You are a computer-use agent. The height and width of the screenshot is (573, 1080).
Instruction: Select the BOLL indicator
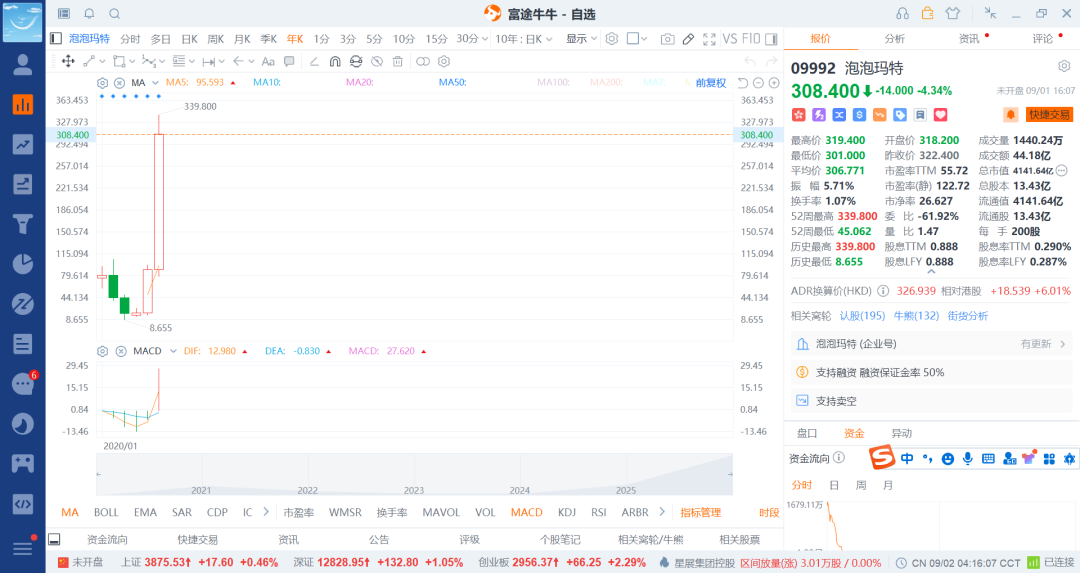[x=106, y=512]
